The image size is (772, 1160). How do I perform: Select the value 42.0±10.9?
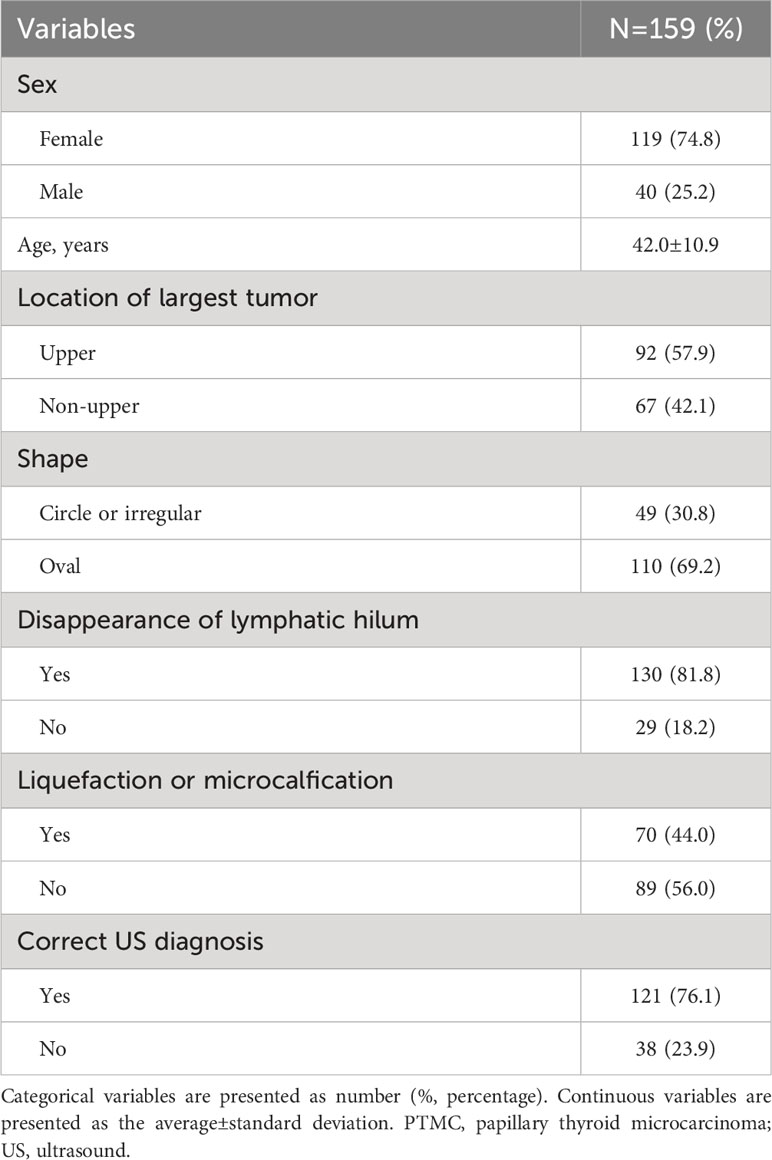(x=676, y=245)
